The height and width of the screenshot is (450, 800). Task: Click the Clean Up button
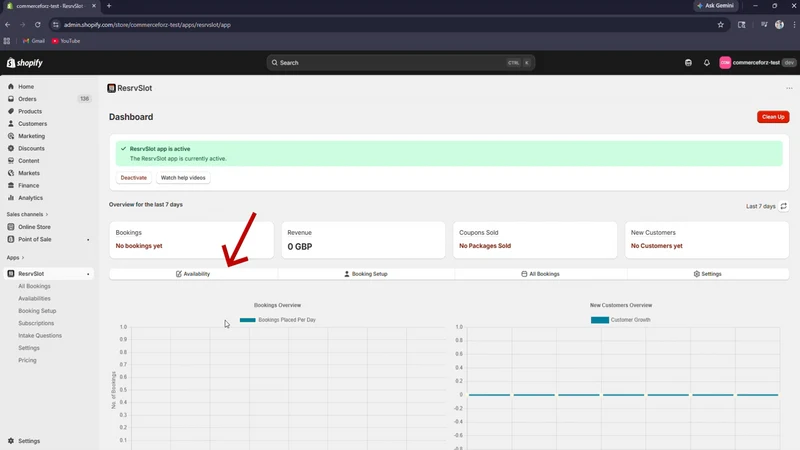pos(773,117)
